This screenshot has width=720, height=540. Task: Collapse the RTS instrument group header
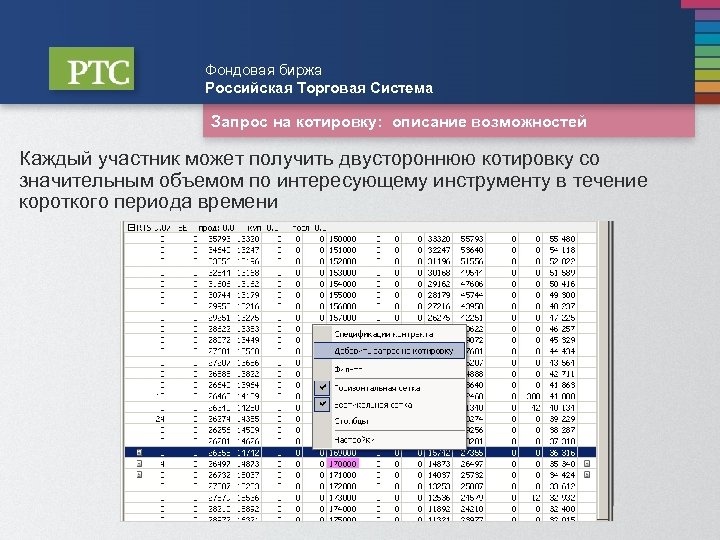[131, 227]
